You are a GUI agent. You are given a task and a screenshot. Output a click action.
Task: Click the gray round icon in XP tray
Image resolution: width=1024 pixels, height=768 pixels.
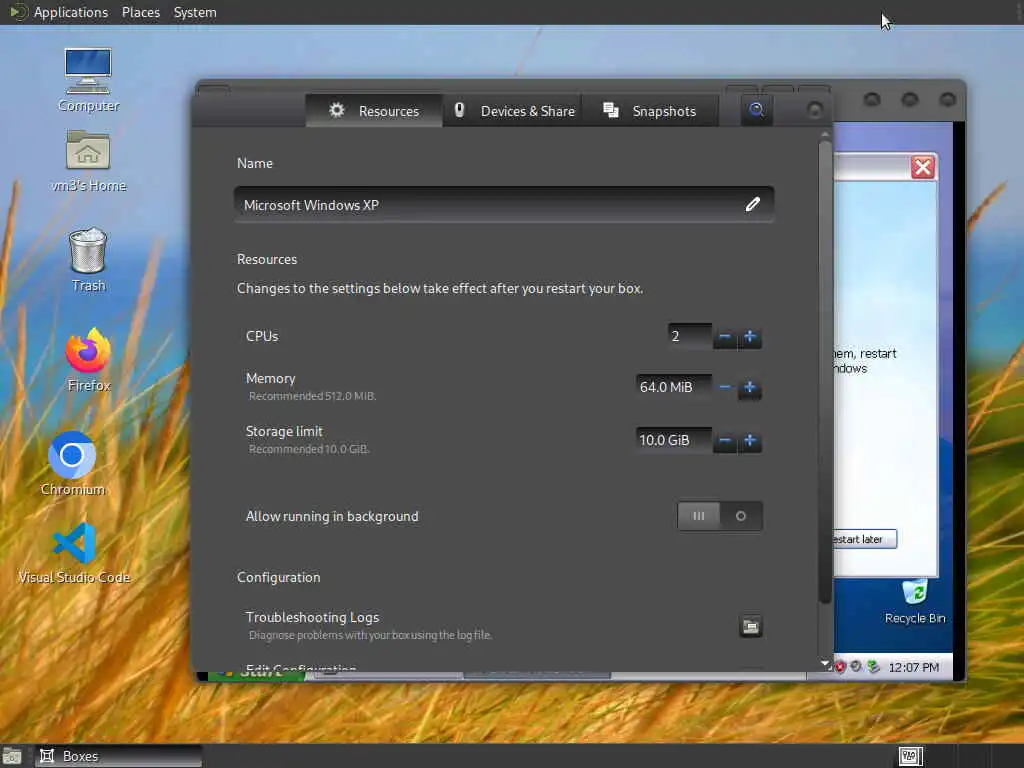[x=856, y=667]
